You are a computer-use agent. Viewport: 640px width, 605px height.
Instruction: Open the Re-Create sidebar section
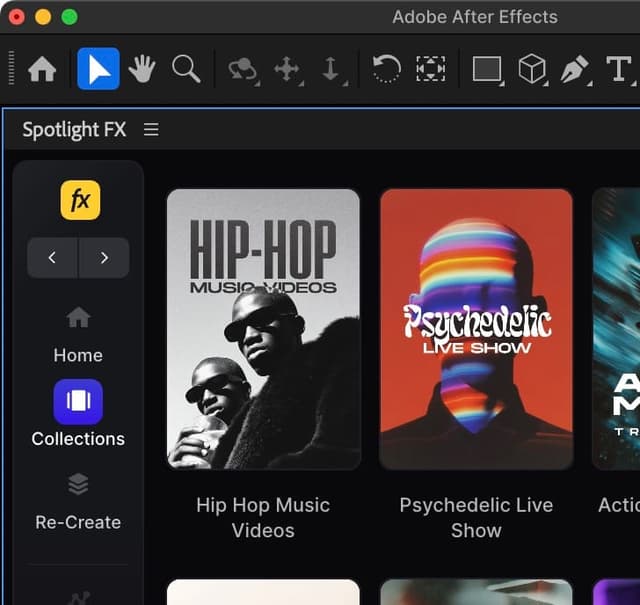click(x=78, y=502)
